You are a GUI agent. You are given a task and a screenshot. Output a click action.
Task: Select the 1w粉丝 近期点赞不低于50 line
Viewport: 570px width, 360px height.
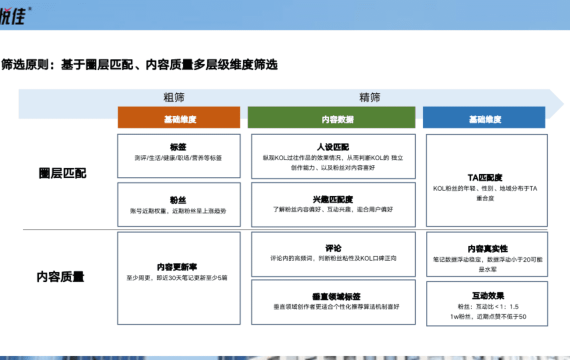[x=488, y=317]
